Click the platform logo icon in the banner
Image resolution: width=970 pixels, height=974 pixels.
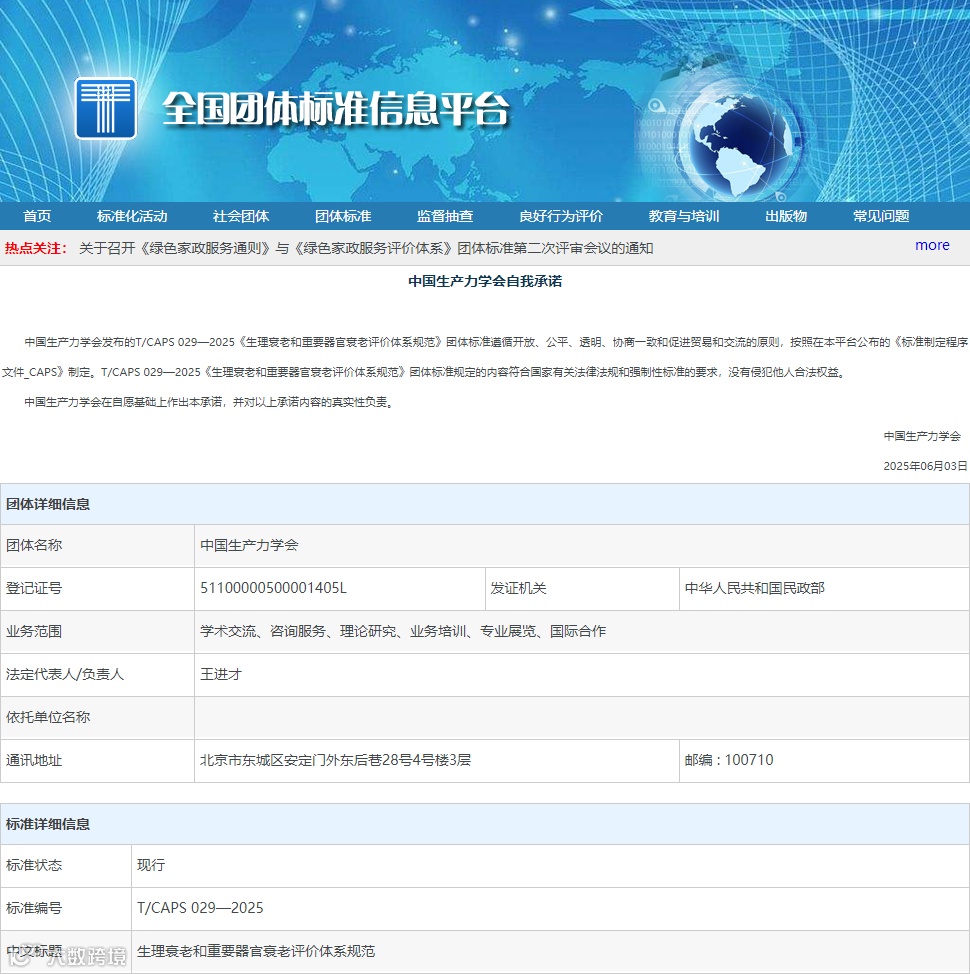[106, 108]
